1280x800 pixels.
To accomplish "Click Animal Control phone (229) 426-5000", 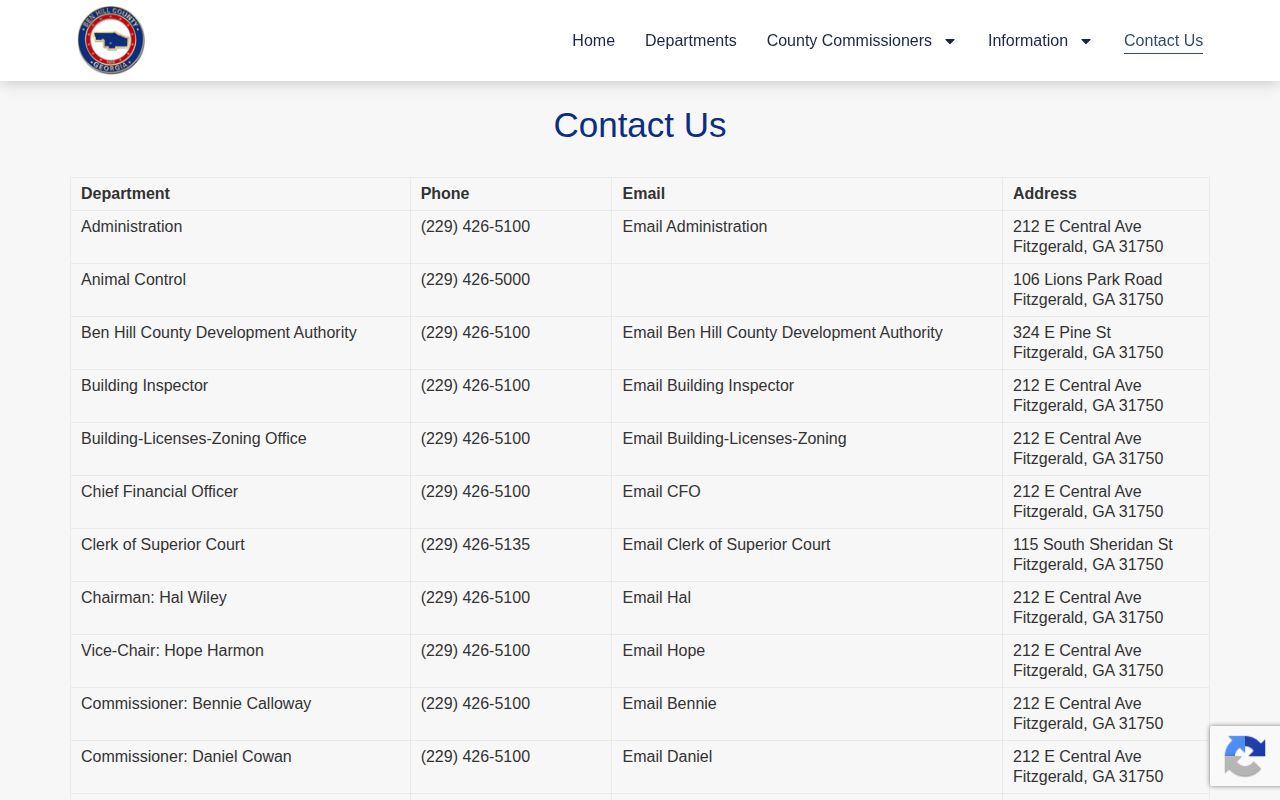I will (475, 279).
